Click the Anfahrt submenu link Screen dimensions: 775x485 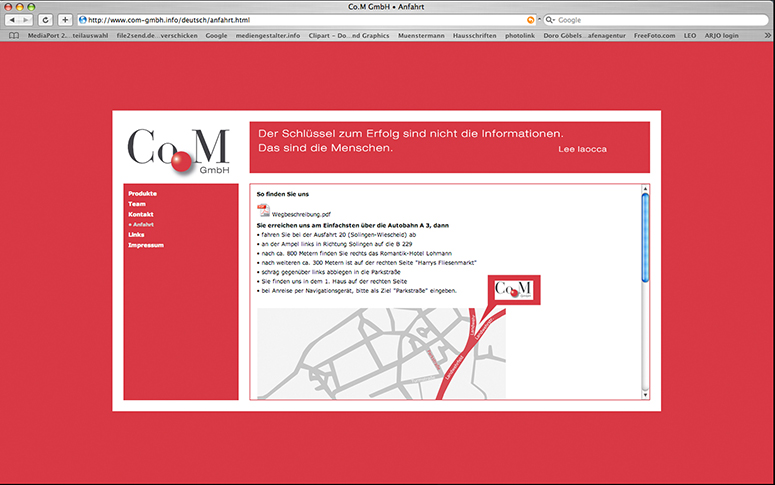point(144,225)
